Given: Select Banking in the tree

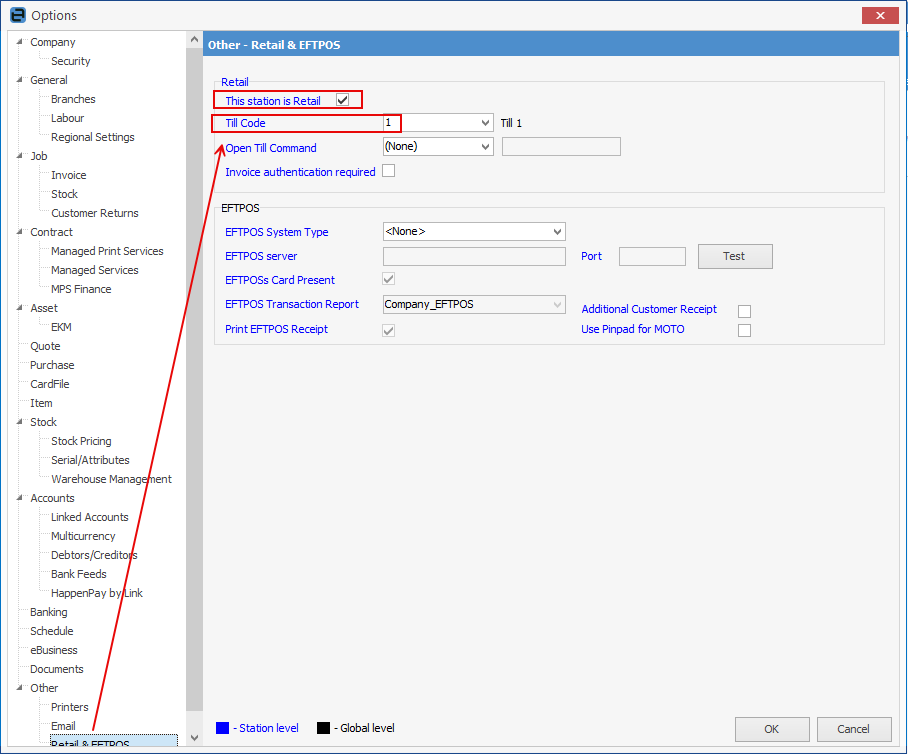Looking at the screenshot, I should [49, 612].
